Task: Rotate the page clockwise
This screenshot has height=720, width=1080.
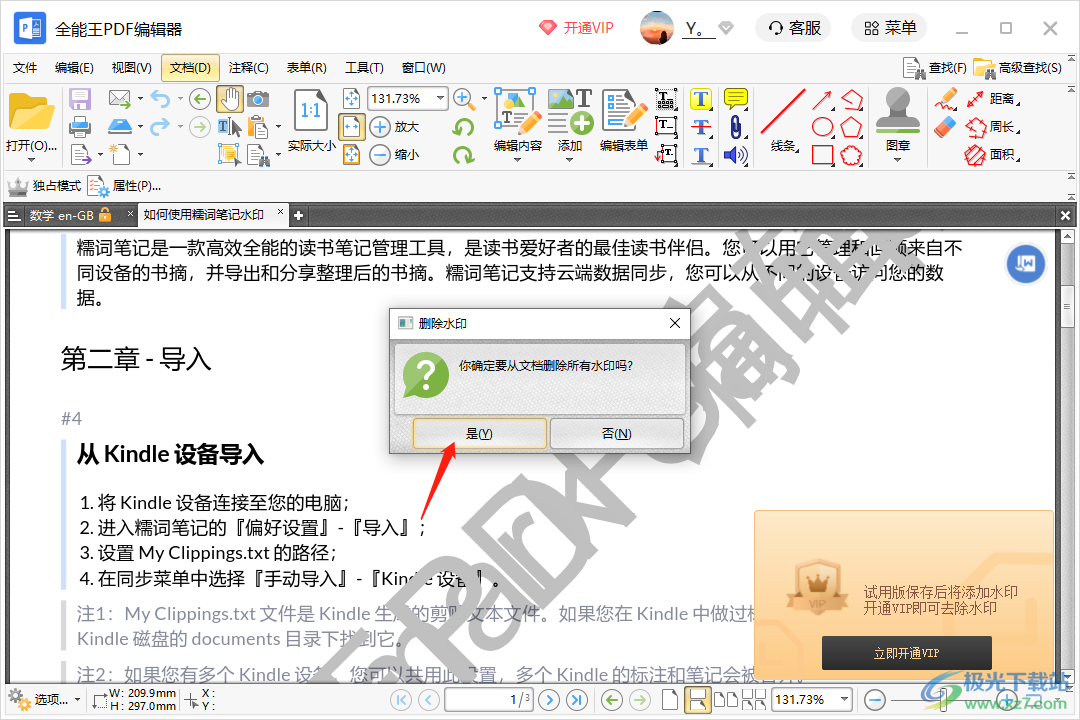Action: tap(464, 155)
